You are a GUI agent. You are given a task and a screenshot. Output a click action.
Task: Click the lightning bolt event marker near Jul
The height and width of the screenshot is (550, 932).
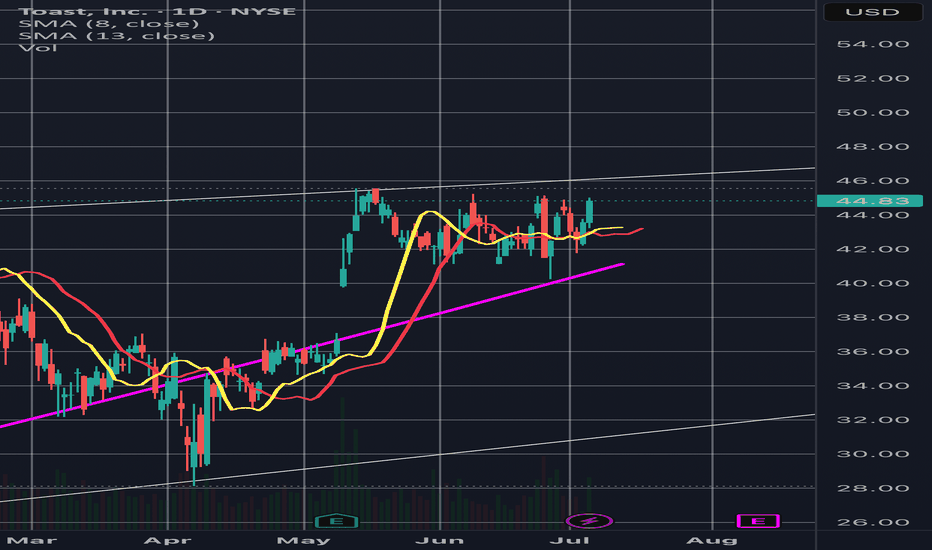tap(589, 521)
